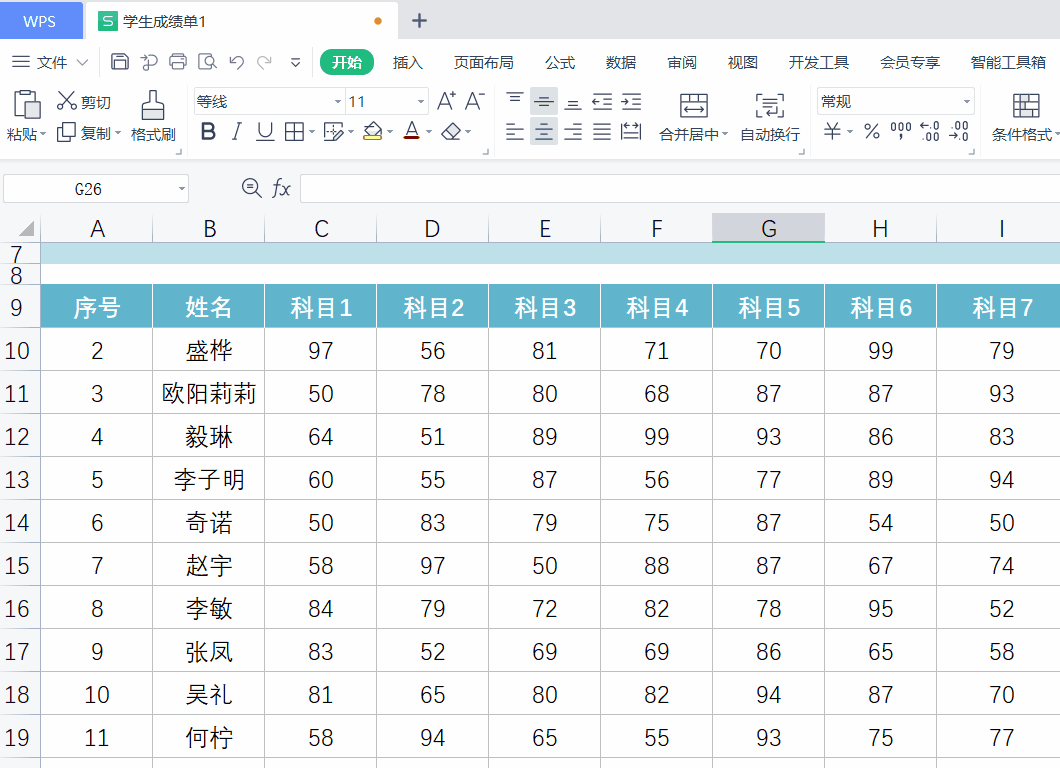Viewport: 1060px width, 768px height.
Task: Open the font name dropdown
Action: 336,101
